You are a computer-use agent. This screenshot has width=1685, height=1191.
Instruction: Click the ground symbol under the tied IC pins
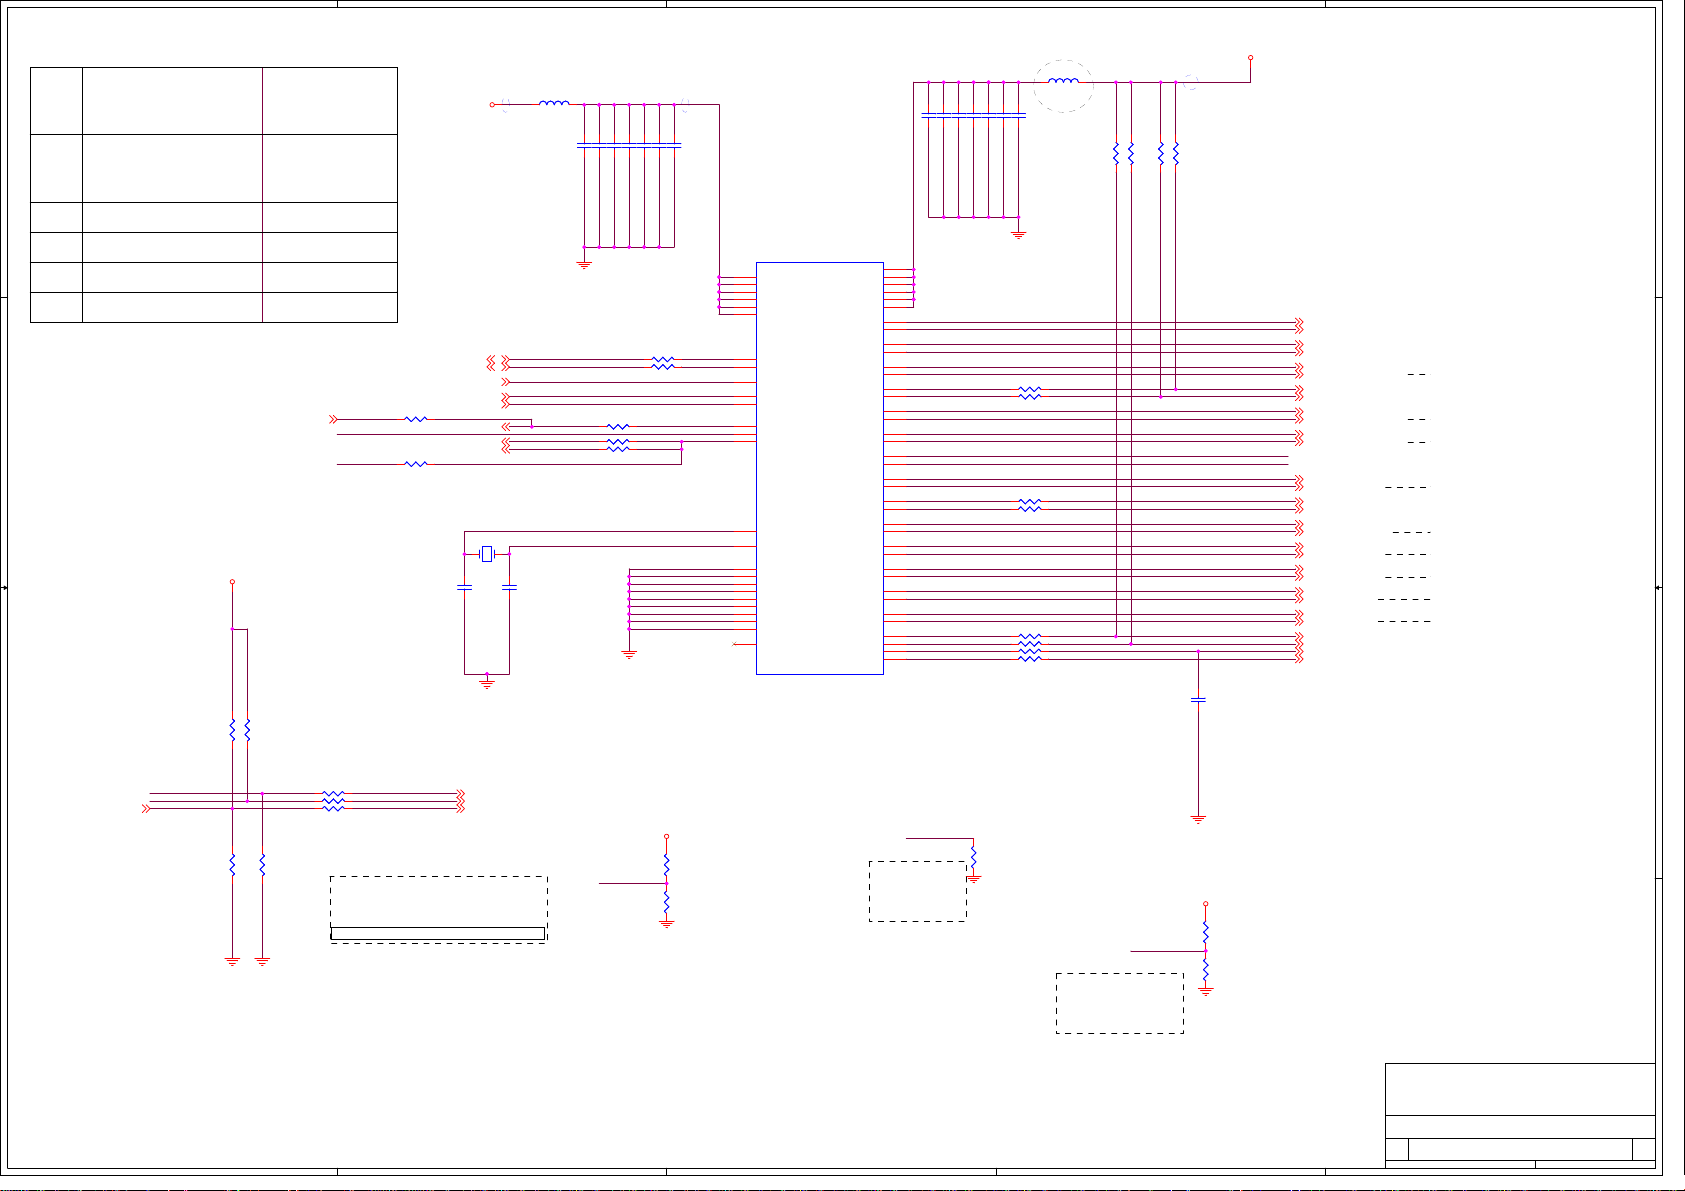629,654
